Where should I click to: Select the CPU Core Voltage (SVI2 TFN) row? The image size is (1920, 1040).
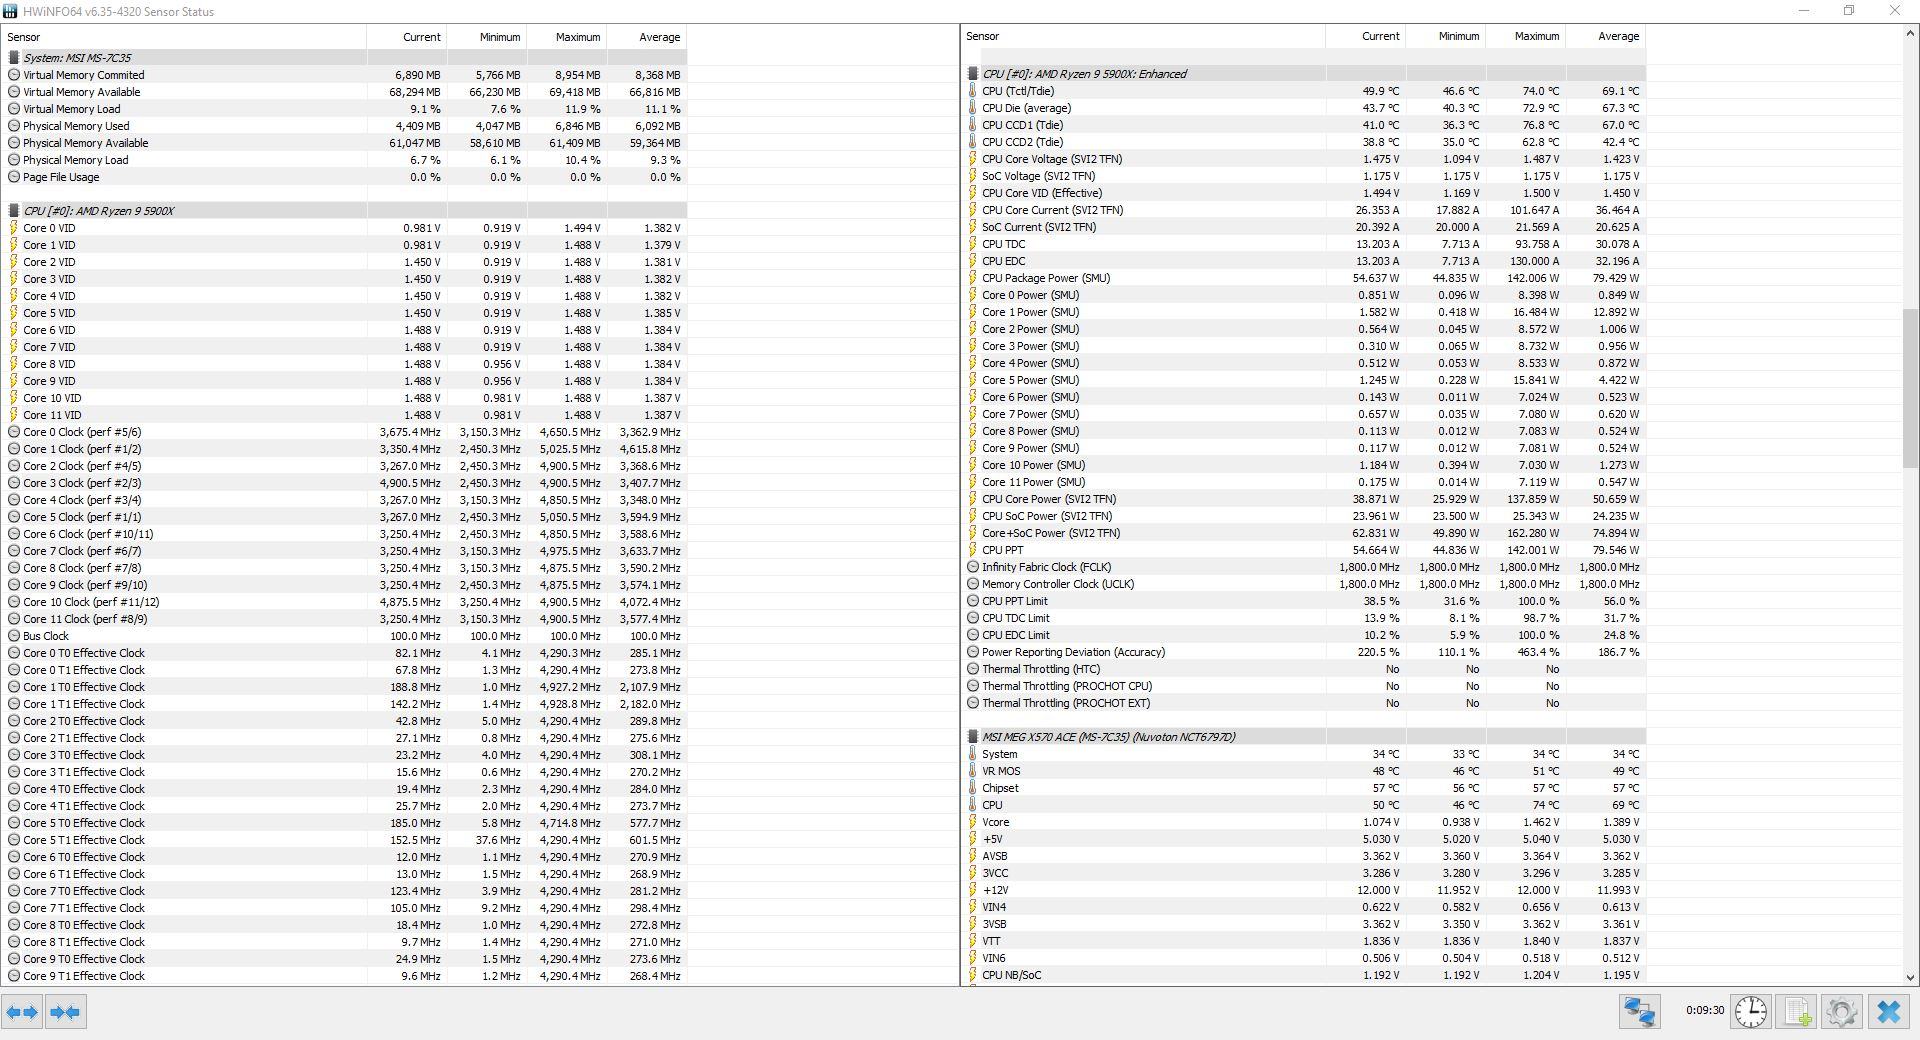(1304, 159)
